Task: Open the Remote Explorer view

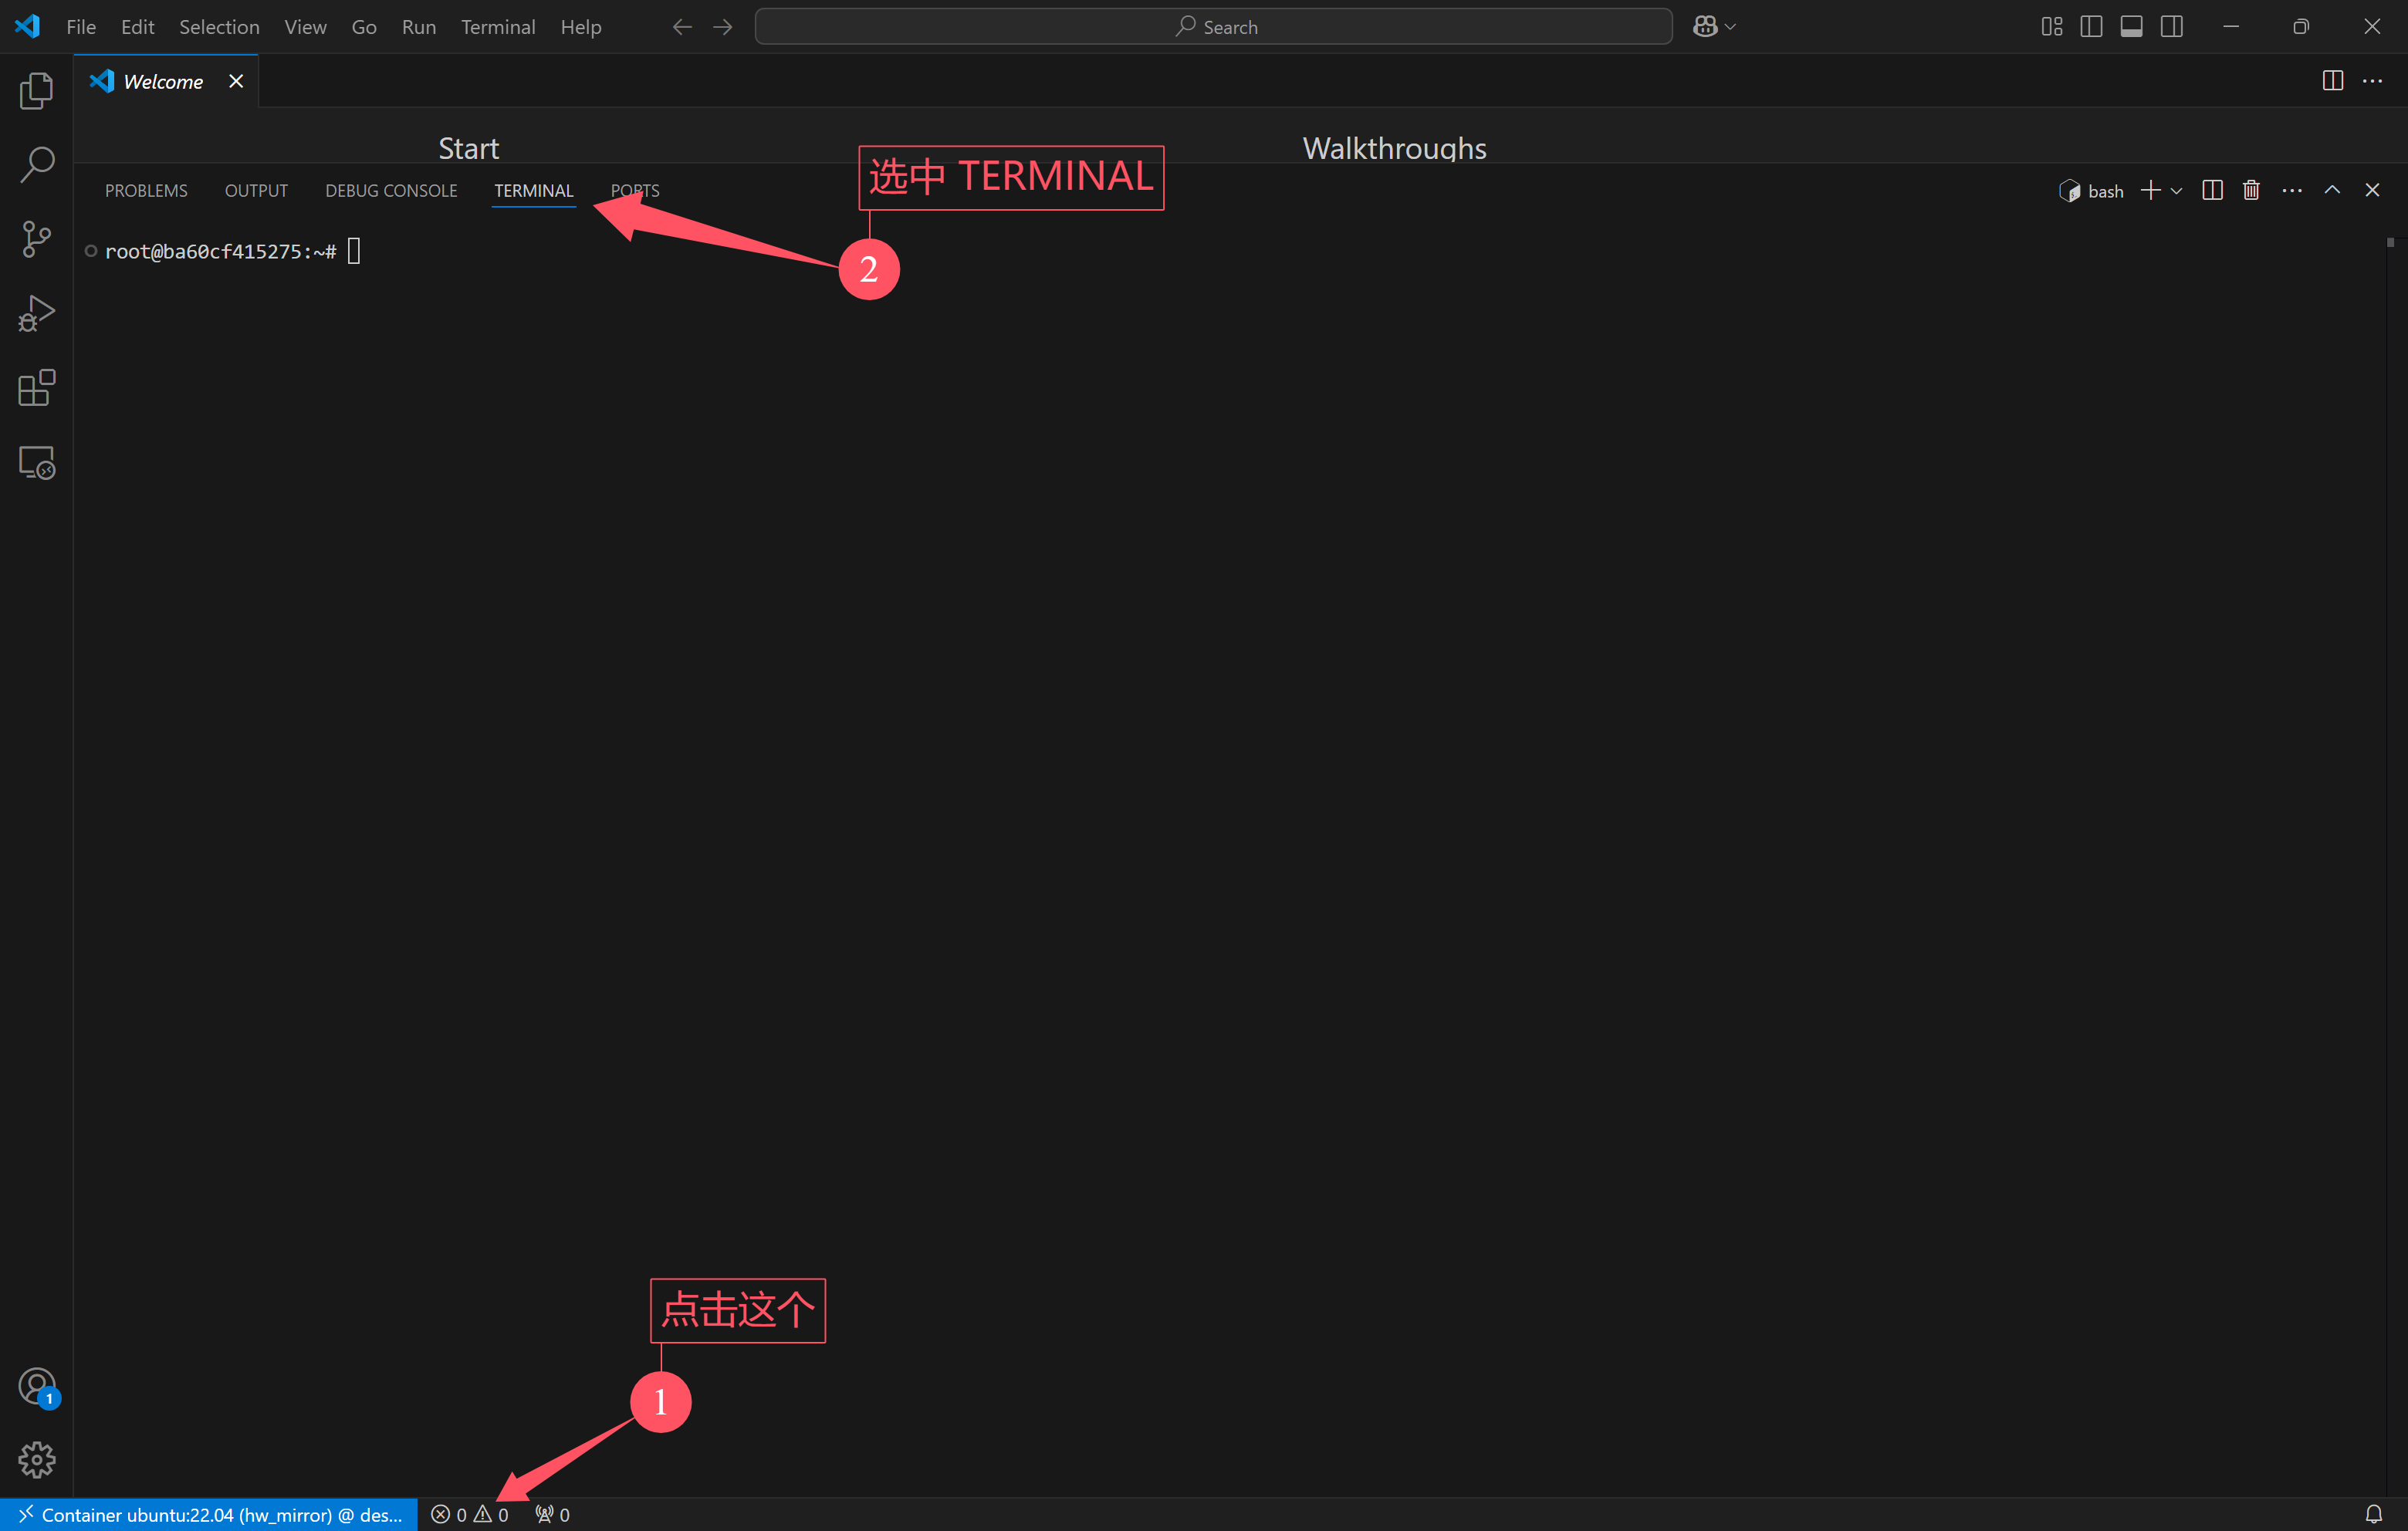Action: tap(36, 462)
